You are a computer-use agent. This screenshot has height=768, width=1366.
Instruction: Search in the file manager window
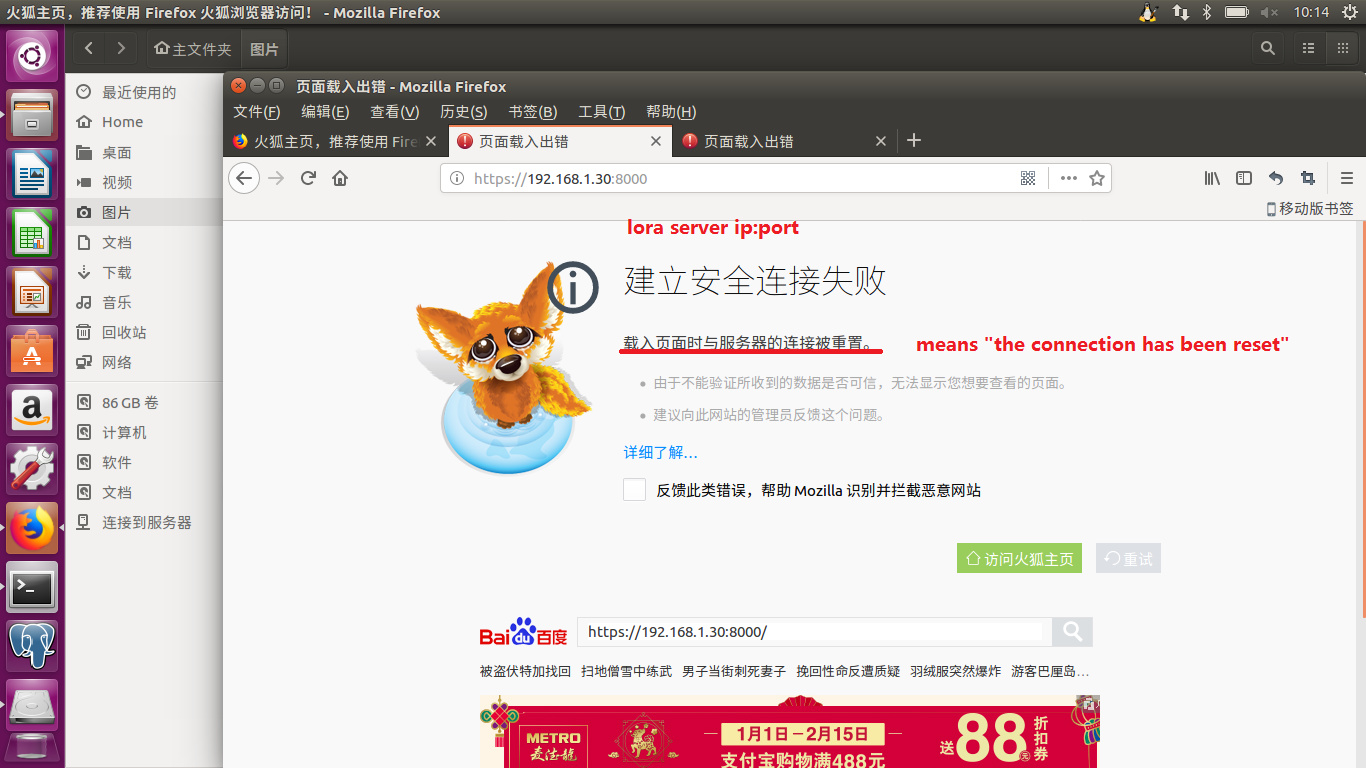pyautogui.click(x=1268, y=48)
